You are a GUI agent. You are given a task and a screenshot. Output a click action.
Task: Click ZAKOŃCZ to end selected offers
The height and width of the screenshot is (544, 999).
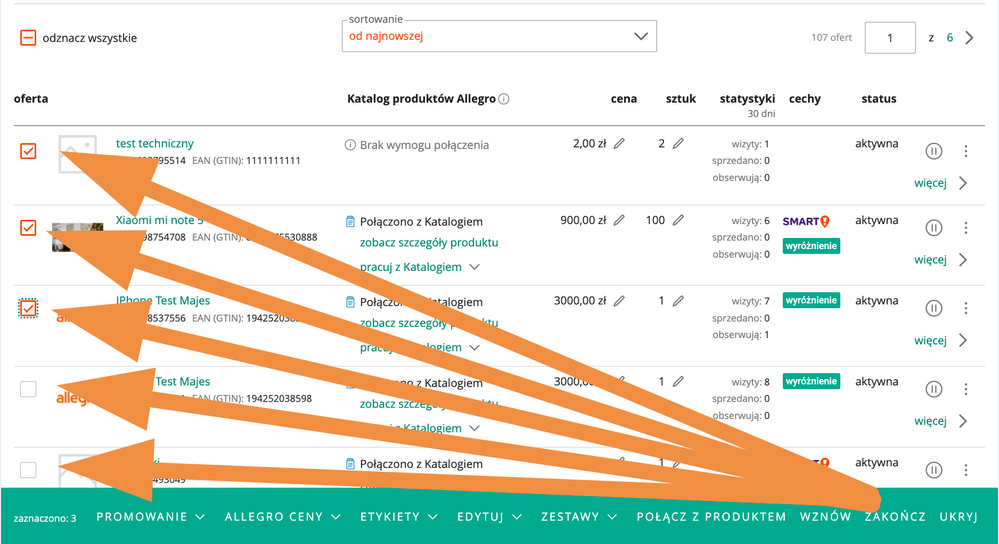pyautogui.click(x=895, y=517)
